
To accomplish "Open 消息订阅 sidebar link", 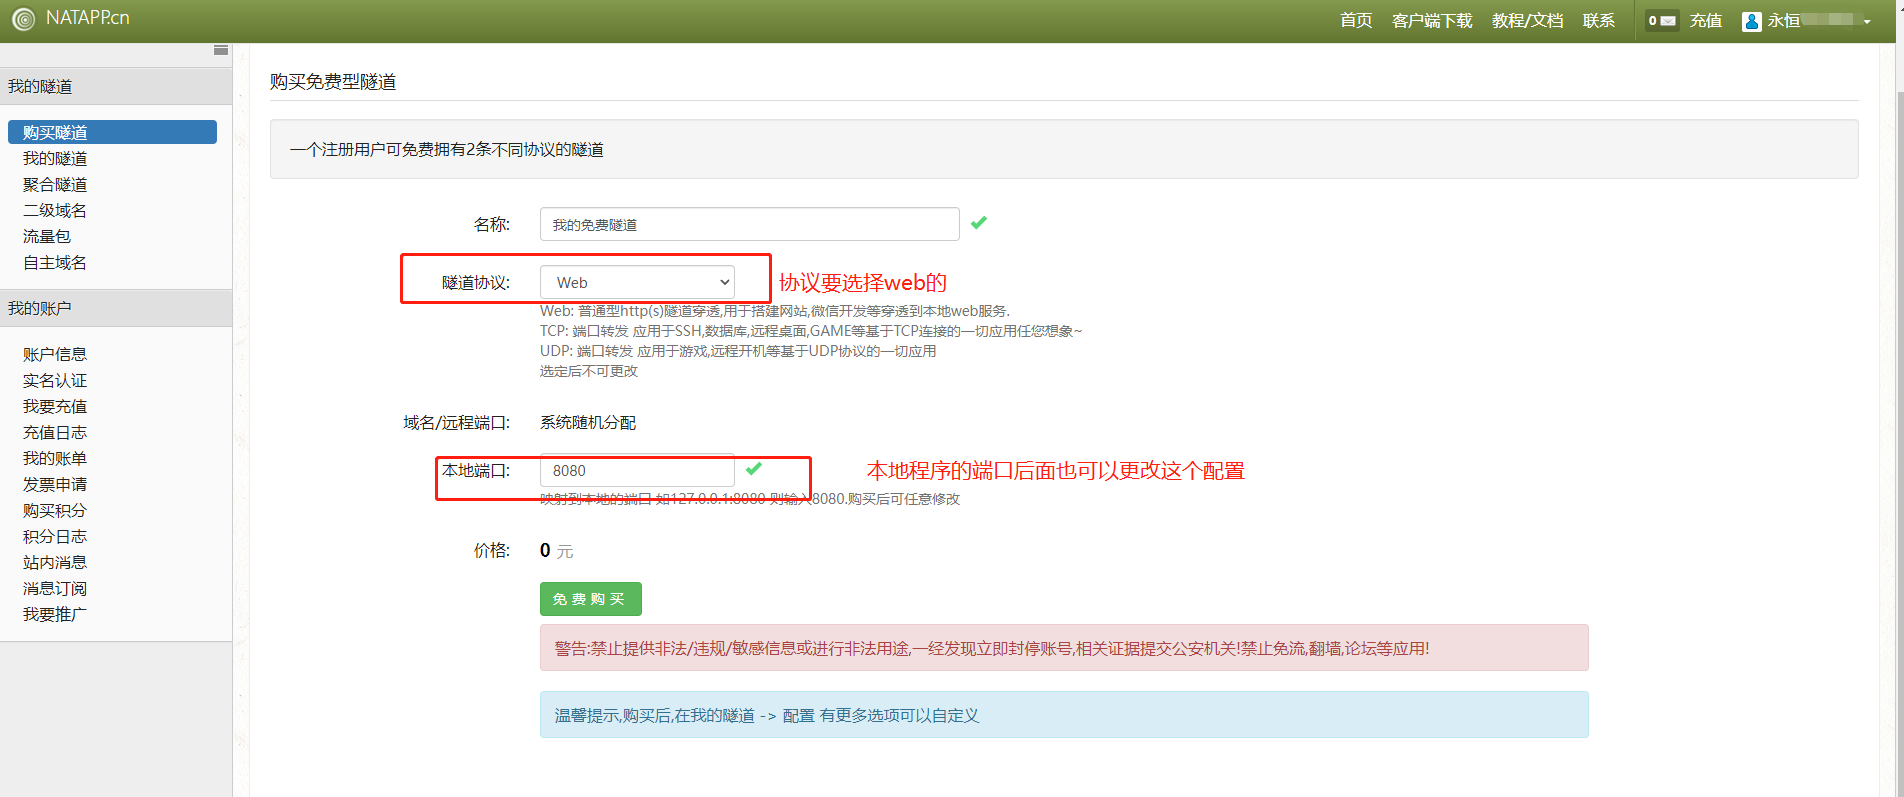I will click(x=55, y=588).
